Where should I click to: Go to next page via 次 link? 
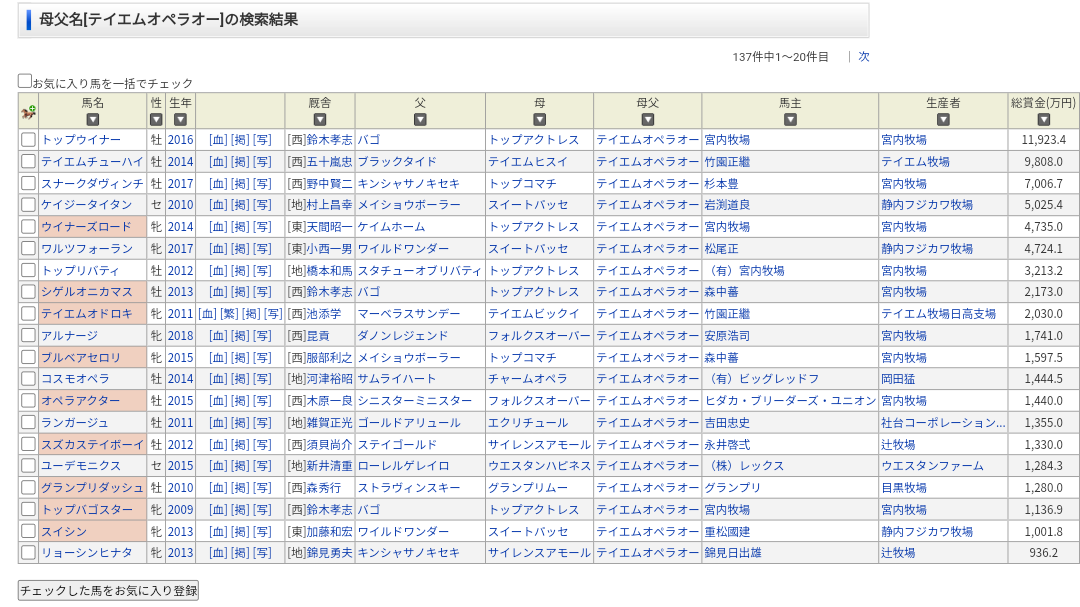tap(864, 57)
